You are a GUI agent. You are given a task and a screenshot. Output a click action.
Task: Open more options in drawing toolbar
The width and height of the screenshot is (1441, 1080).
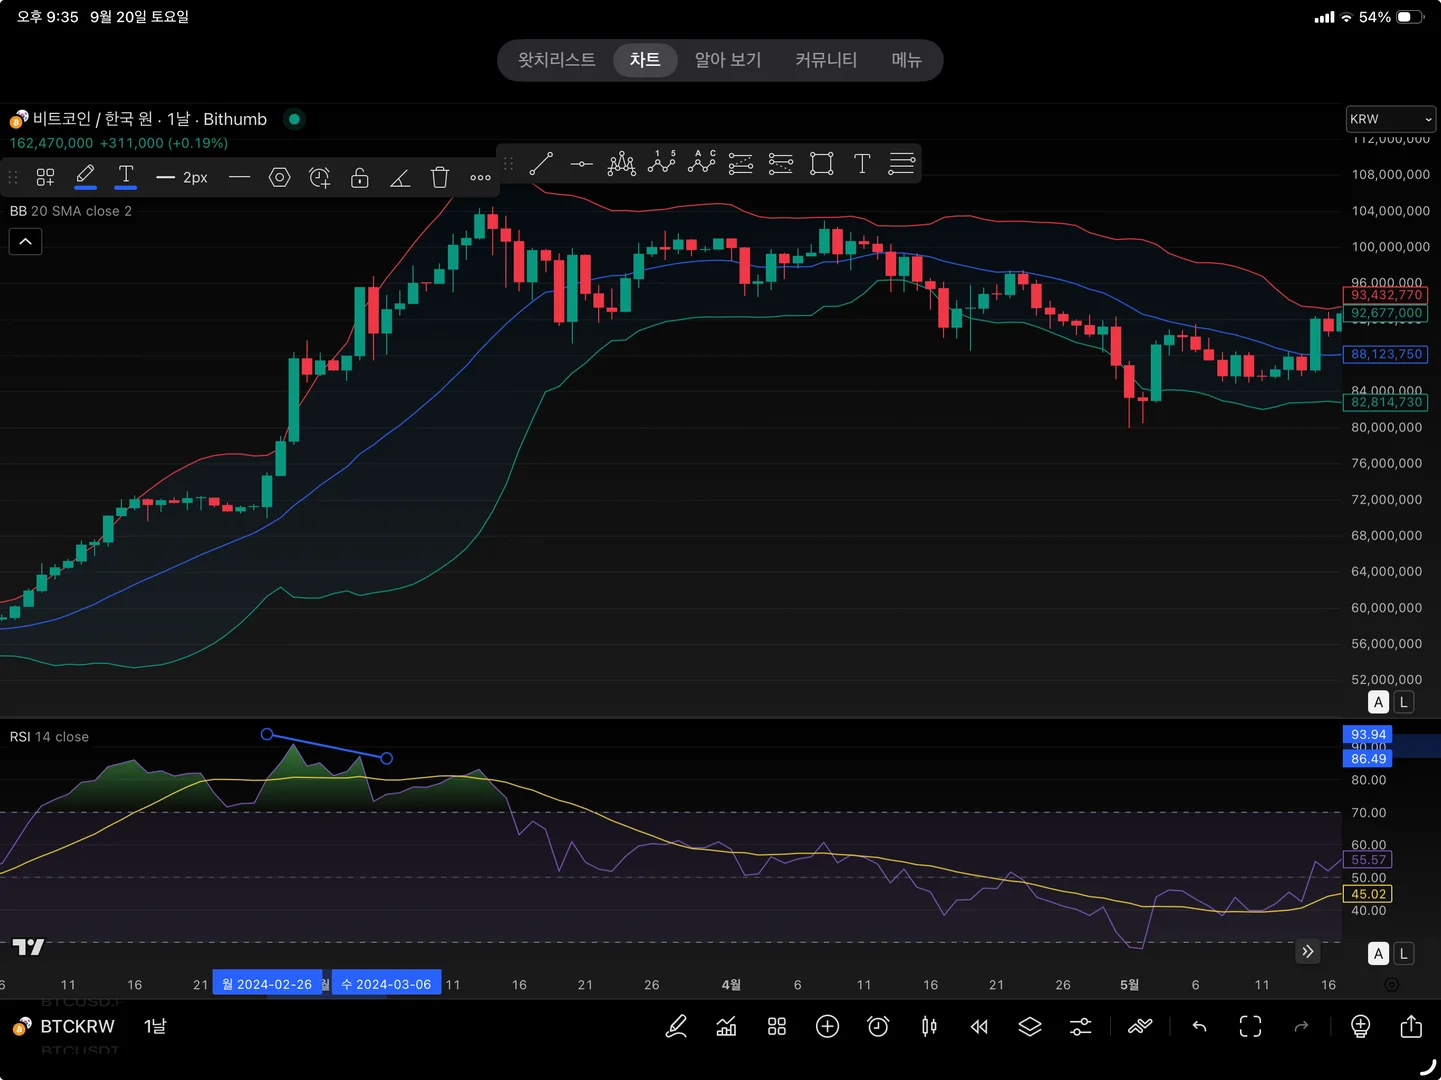pyautogui.click(x=480, y=178)
